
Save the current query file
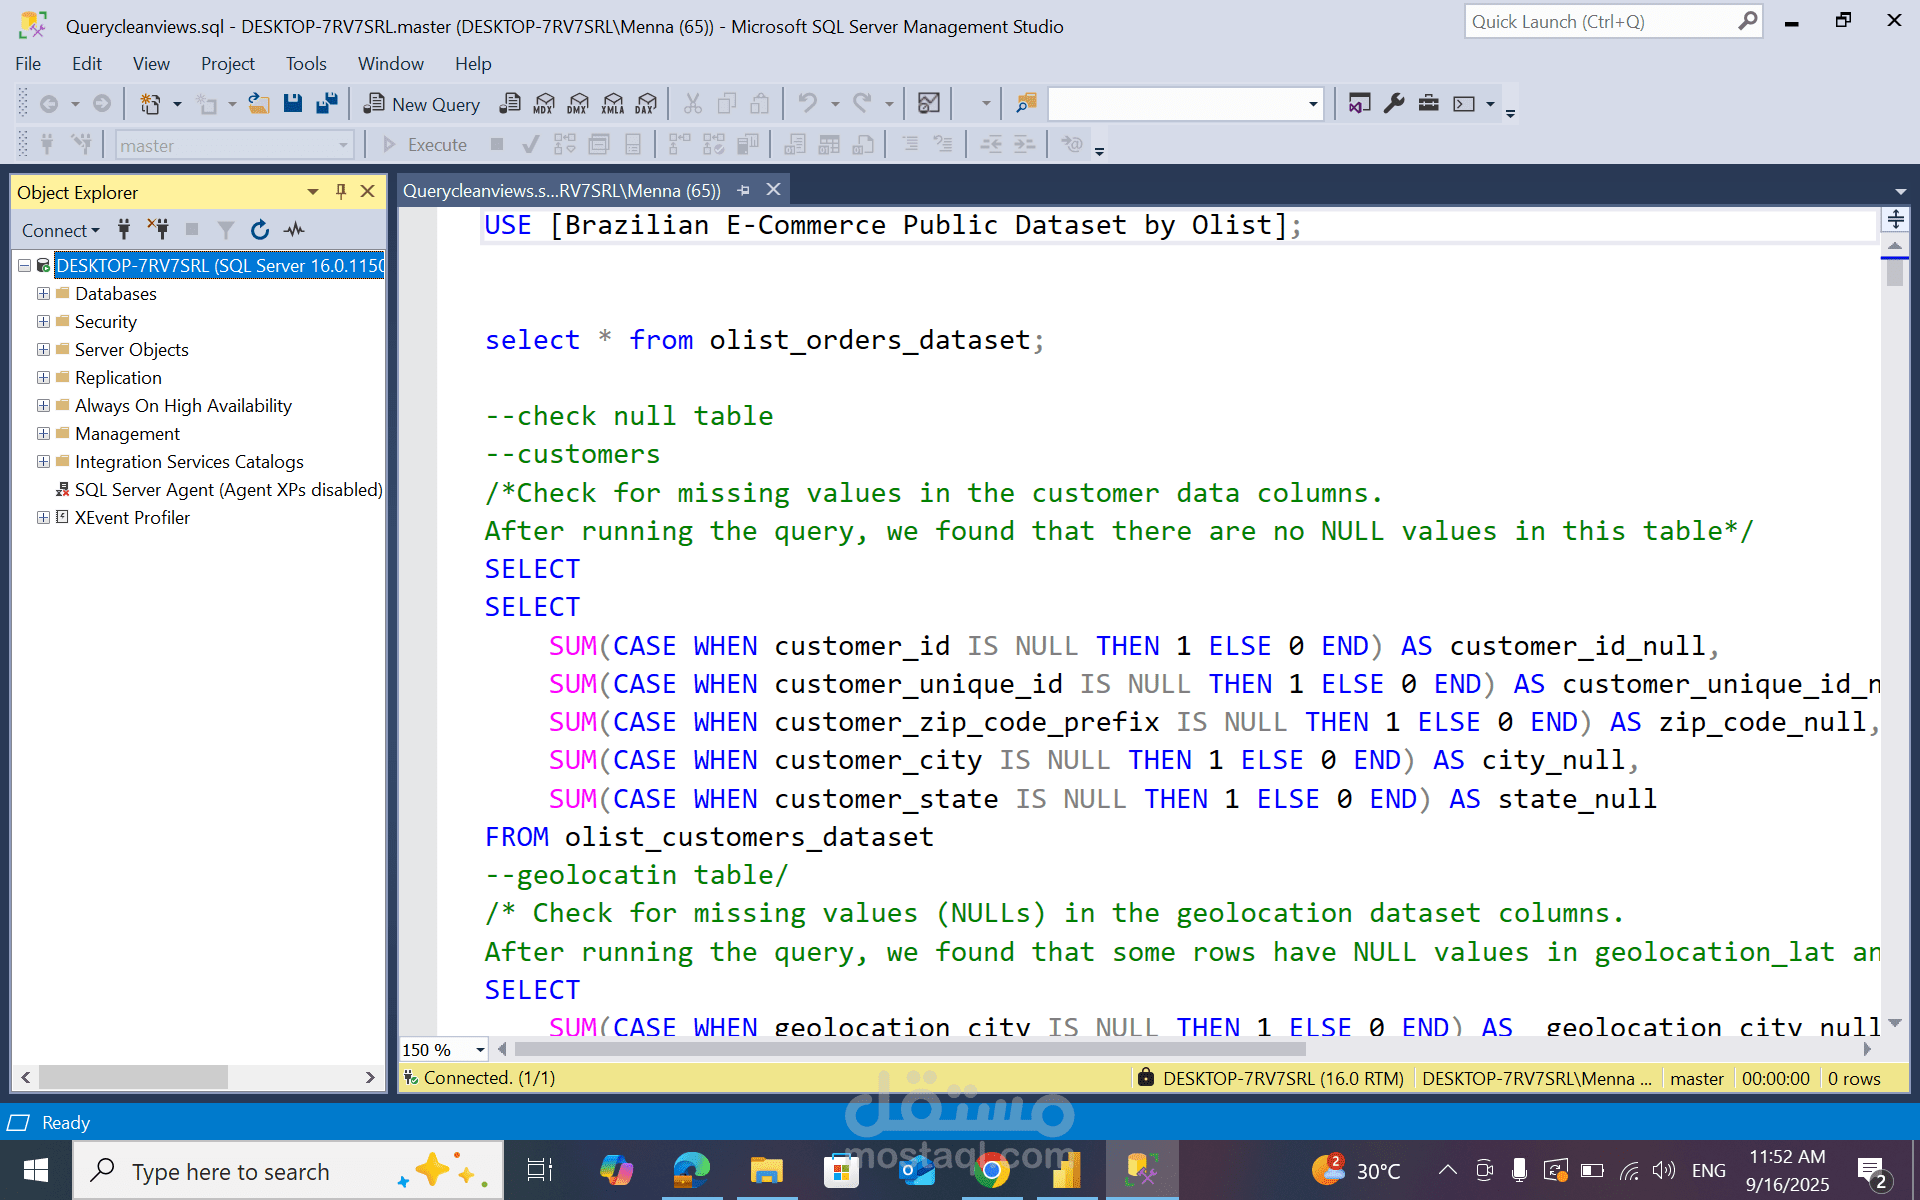point(293,103)
